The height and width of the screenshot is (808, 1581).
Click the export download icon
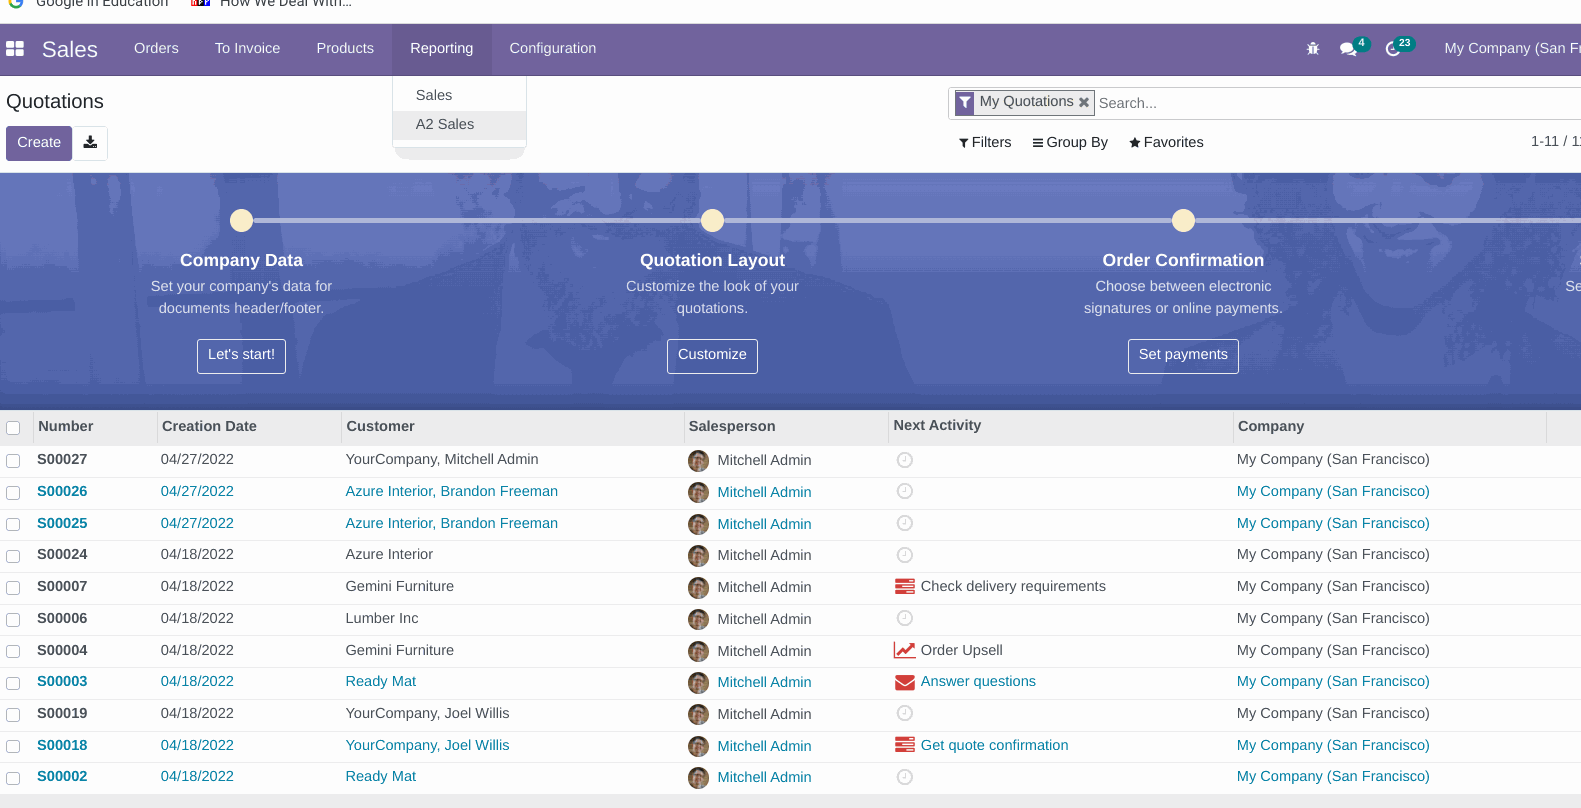[x=90, y=142]
